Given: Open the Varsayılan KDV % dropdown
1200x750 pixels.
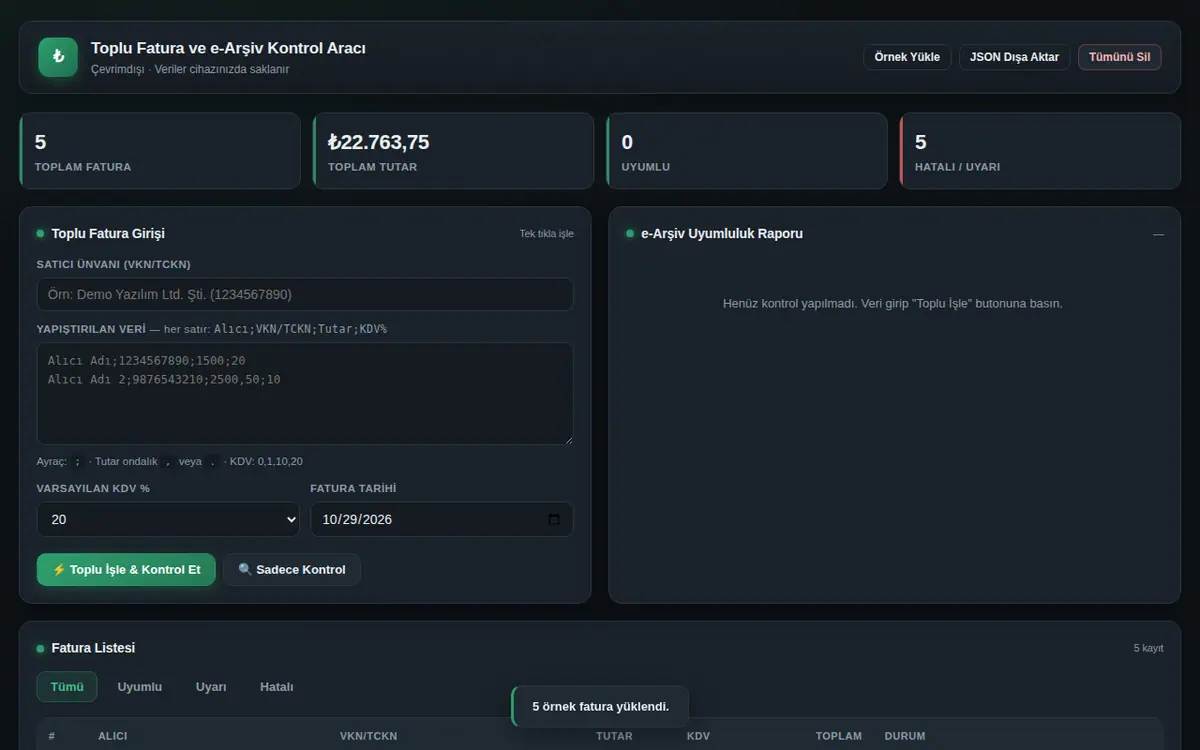Looking at the screenshot, I should tap(168, 520).
